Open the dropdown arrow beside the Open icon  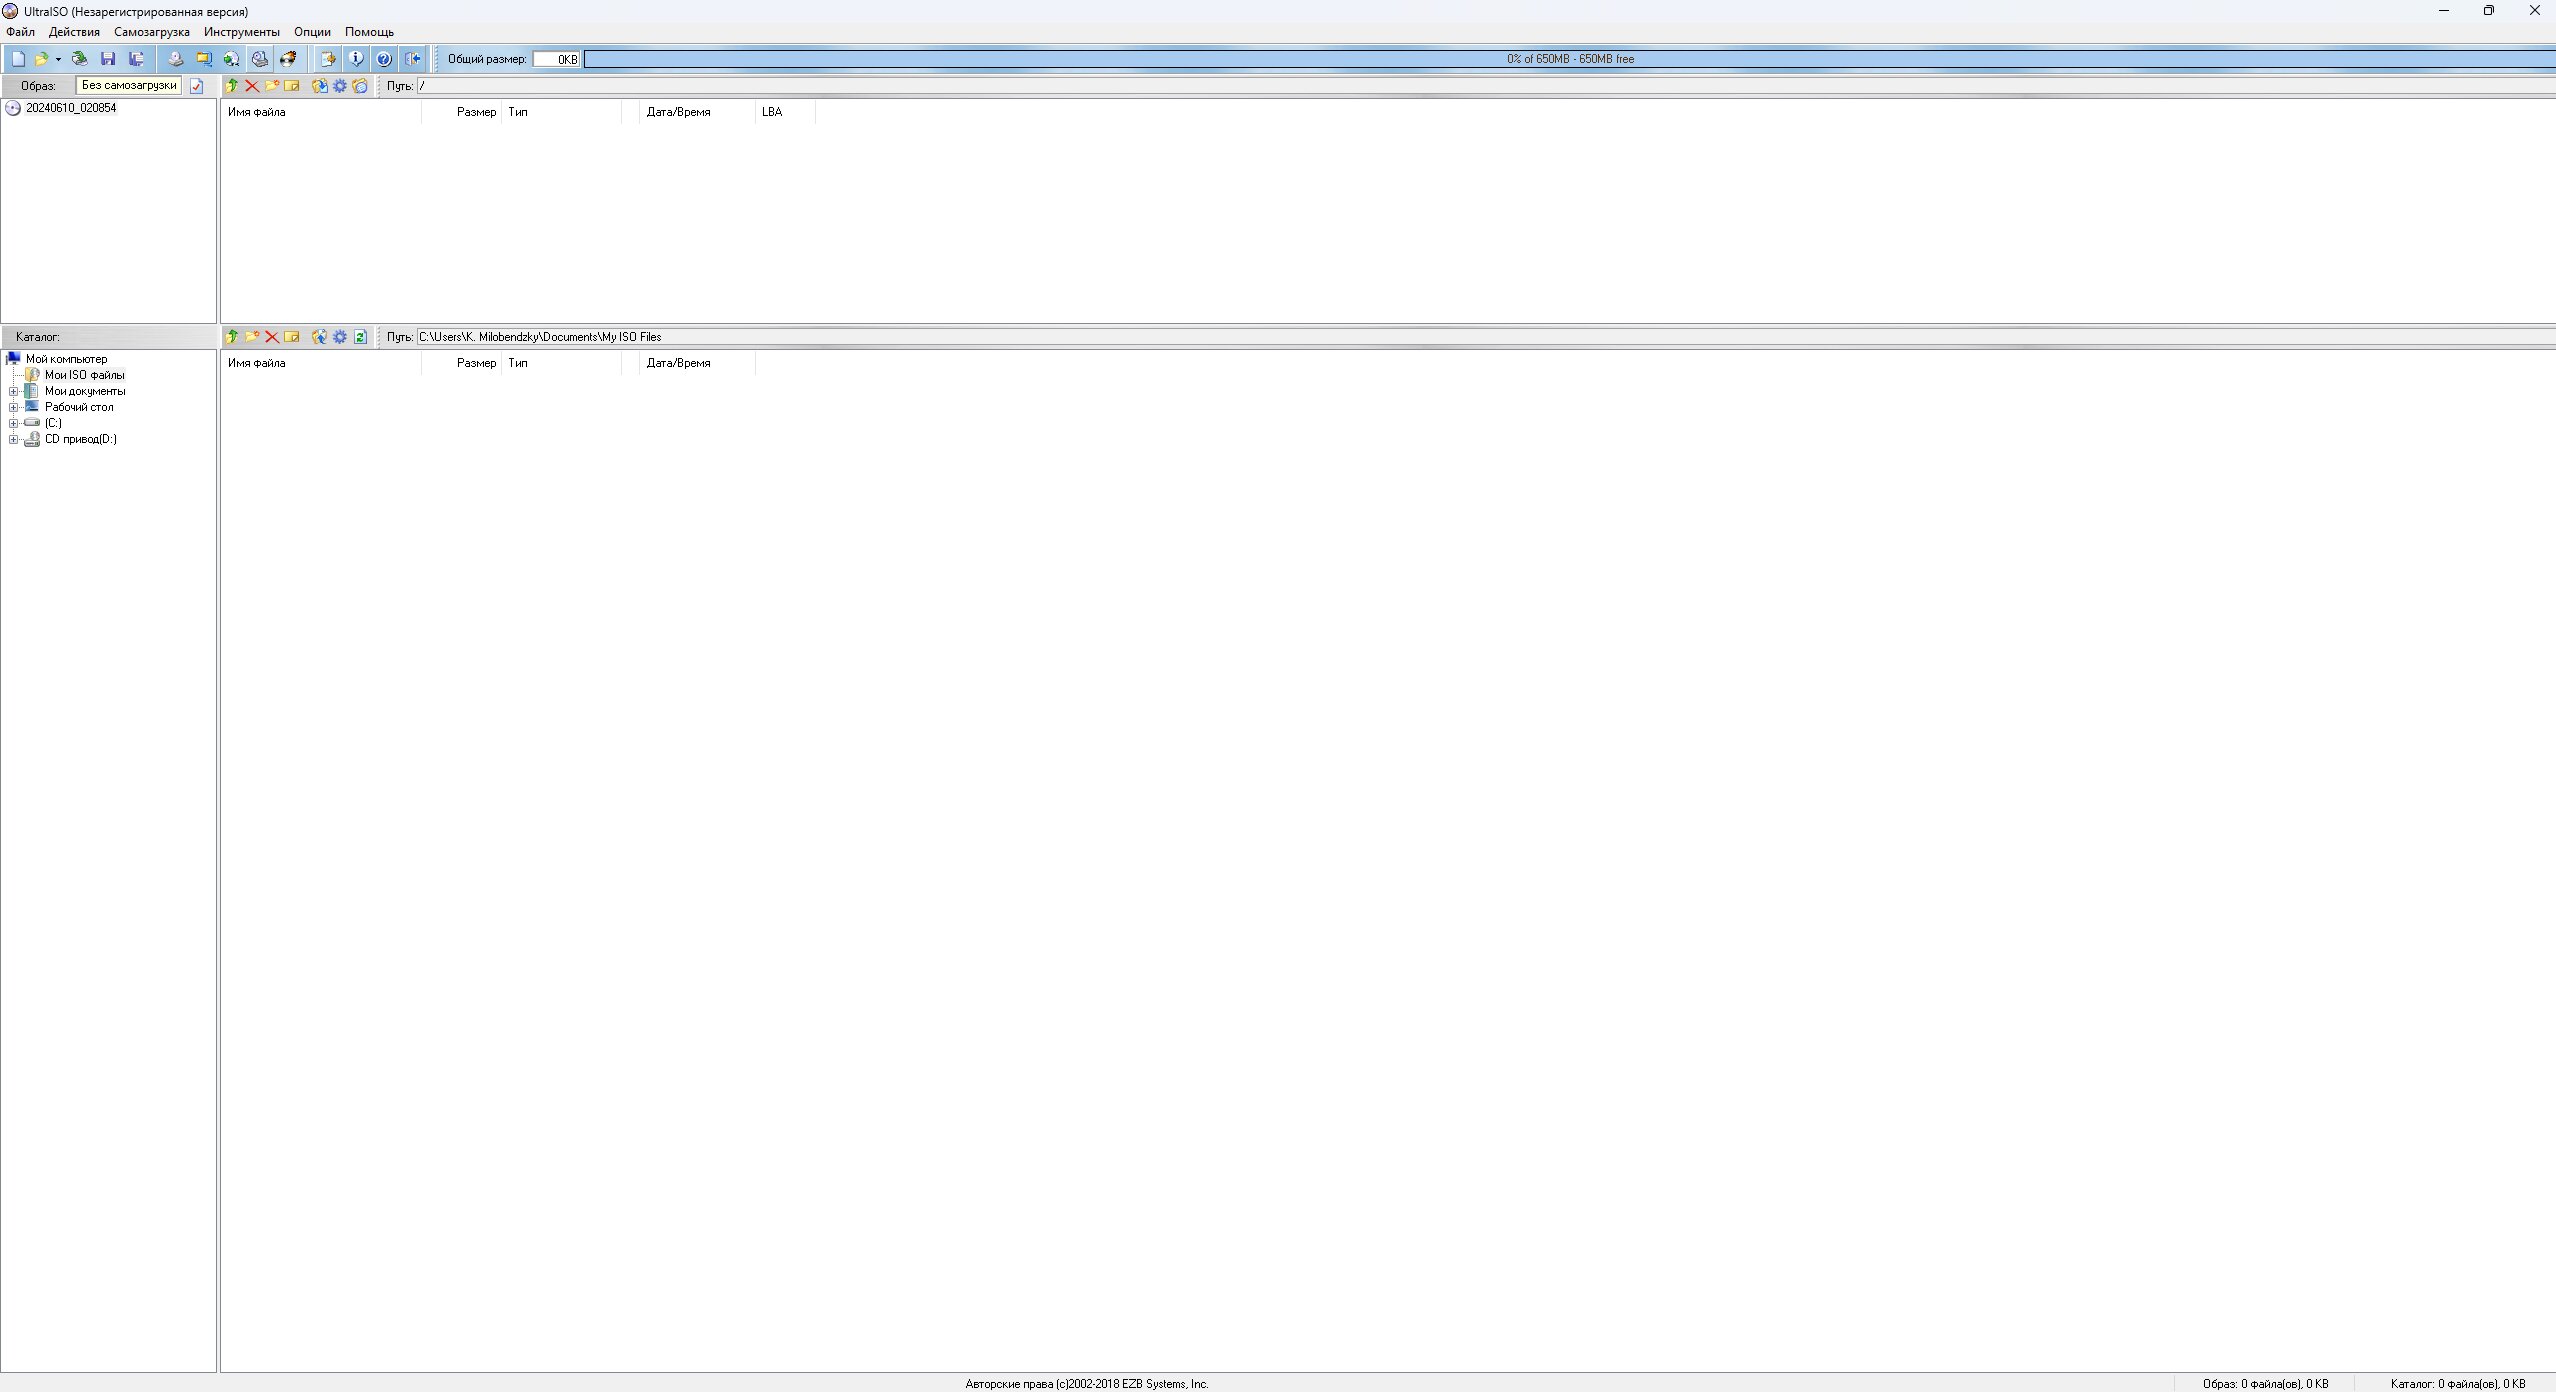(58, 59)
